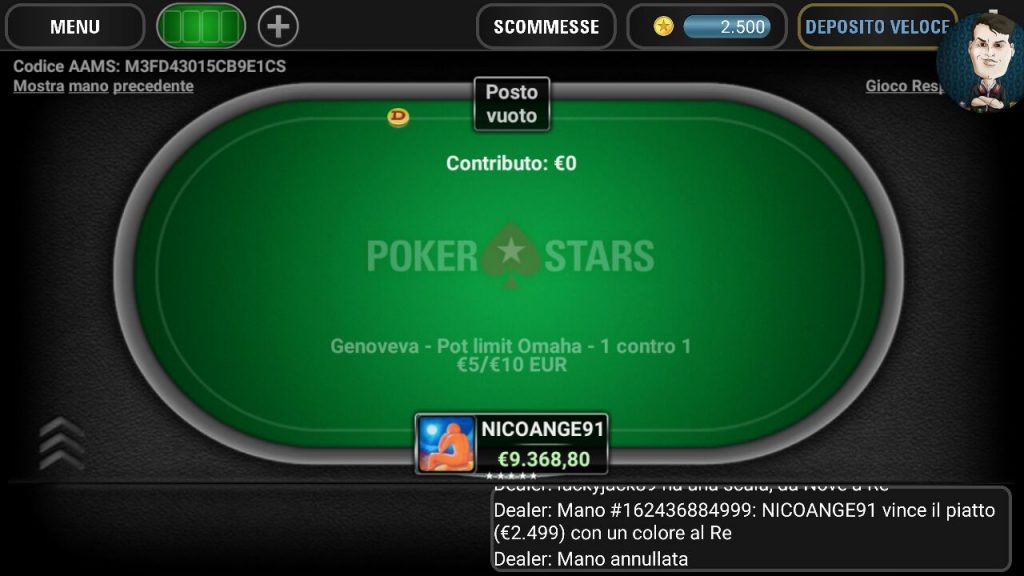Open the MENU button
This screenshot has height=576, width=1024.
pos(74,27)
